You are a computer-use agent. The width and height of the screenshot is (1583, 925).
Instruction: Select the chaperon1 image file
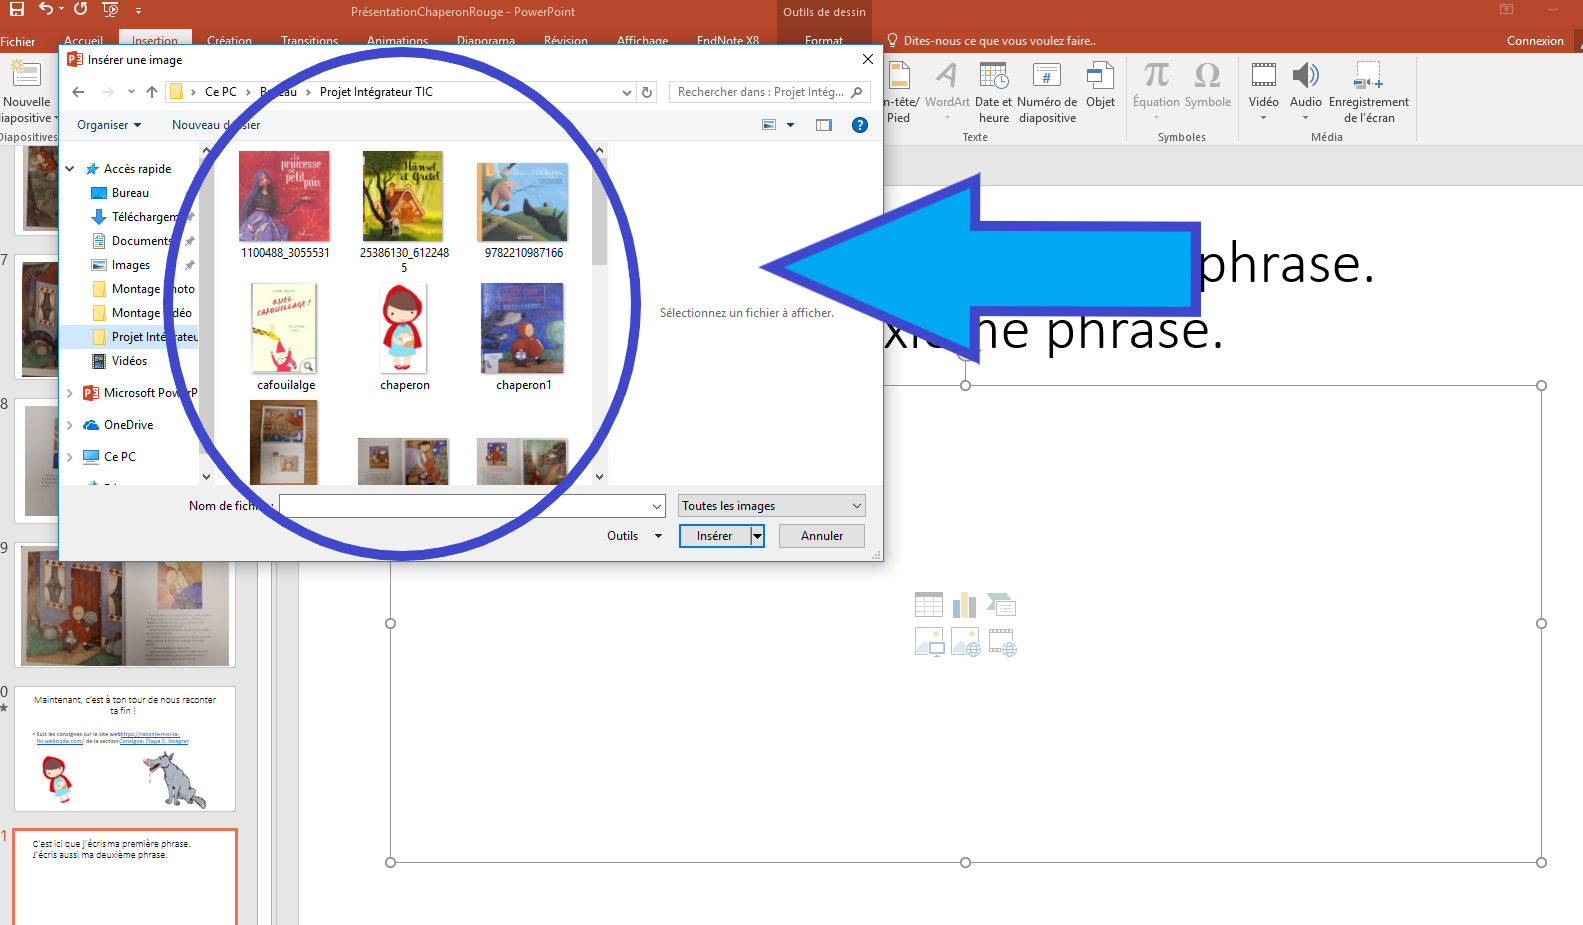(523, 337)
